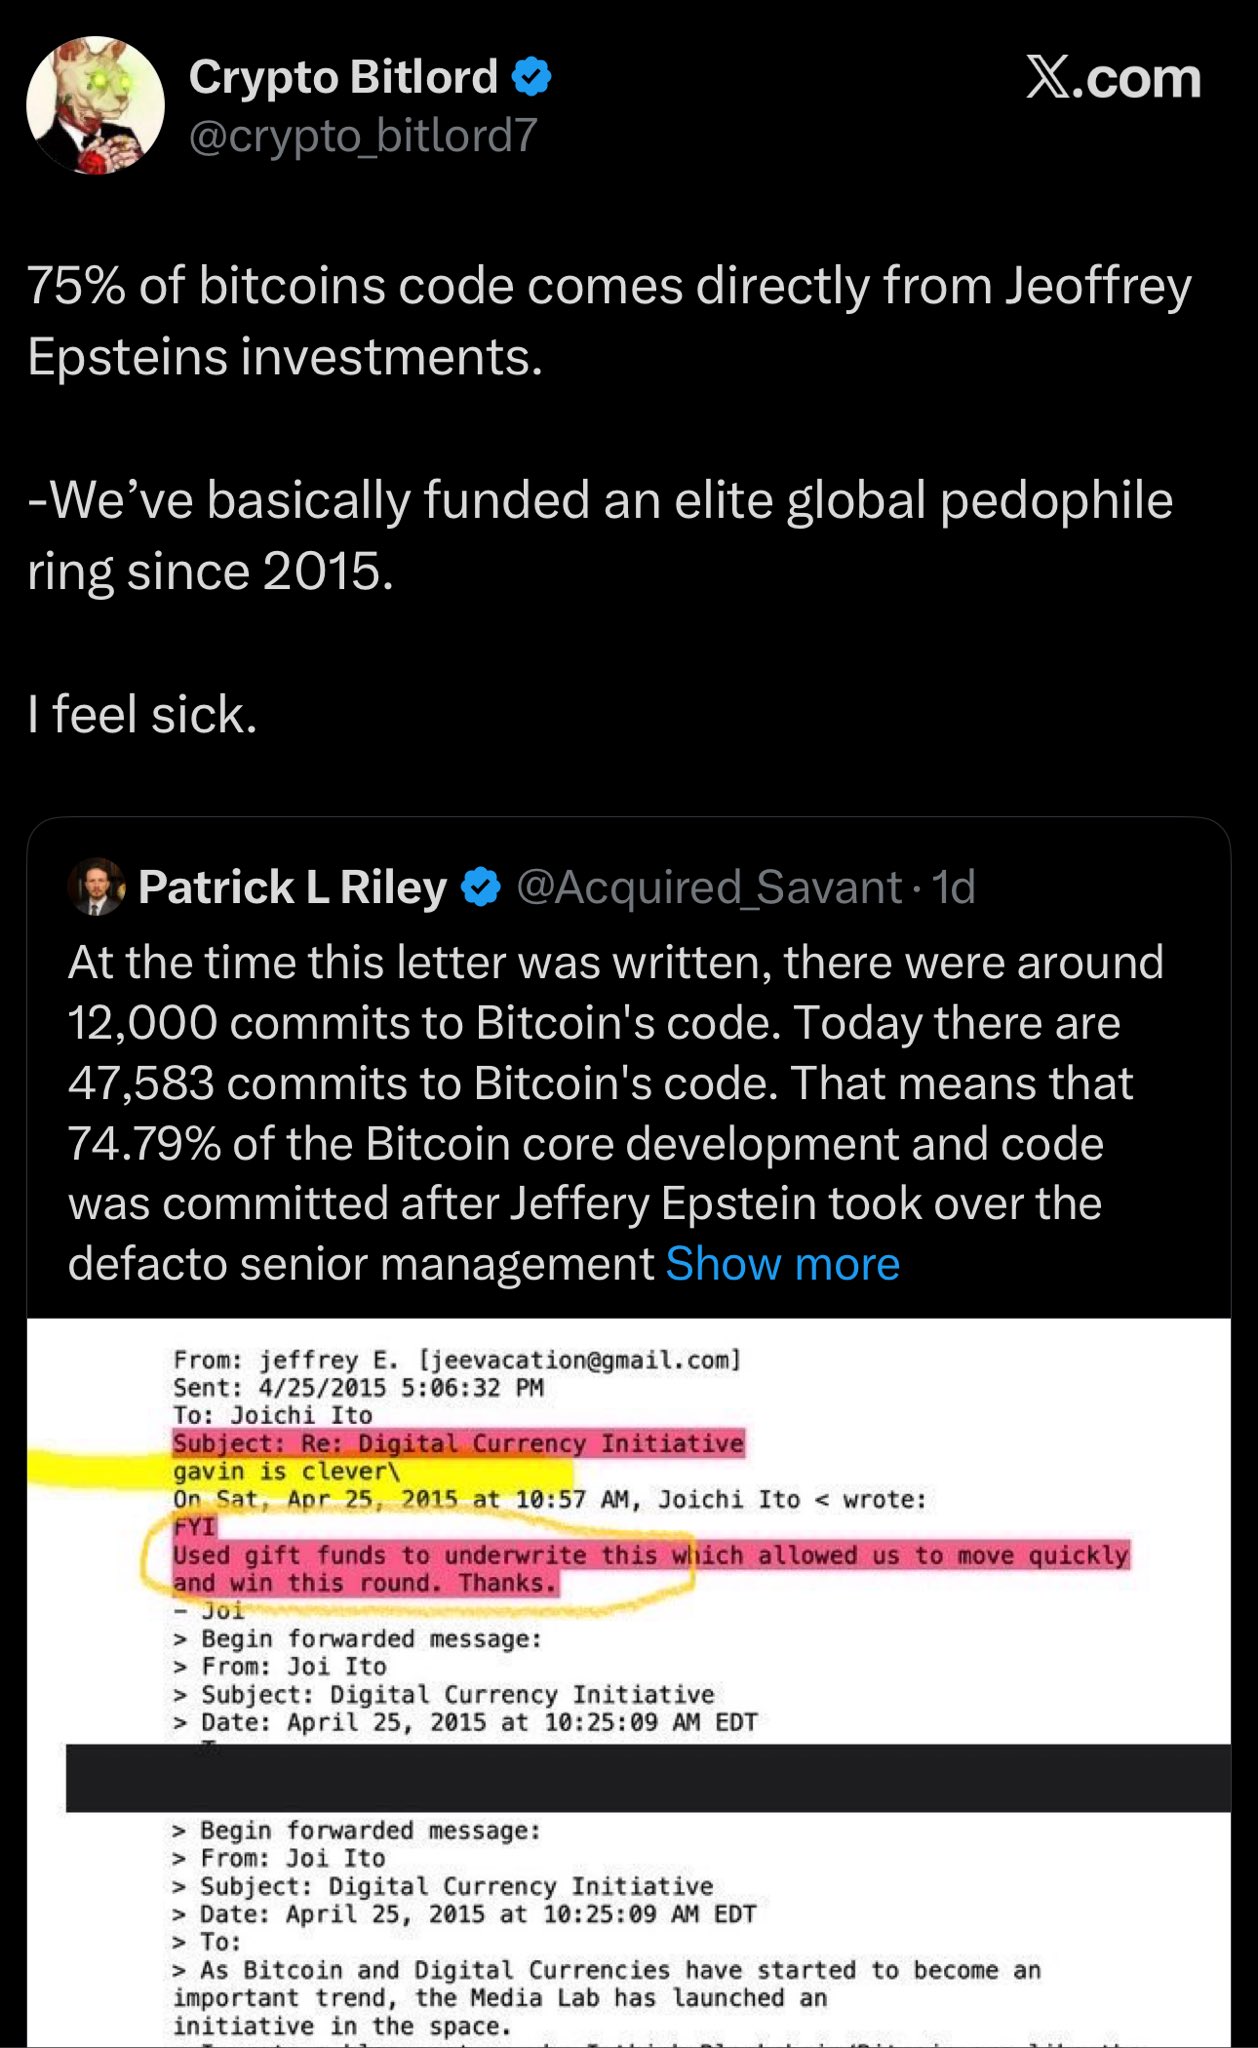Open the Crypto Bitlord display name
The height and width of the screenshot is (2048, 1258).
click(343, 77)
